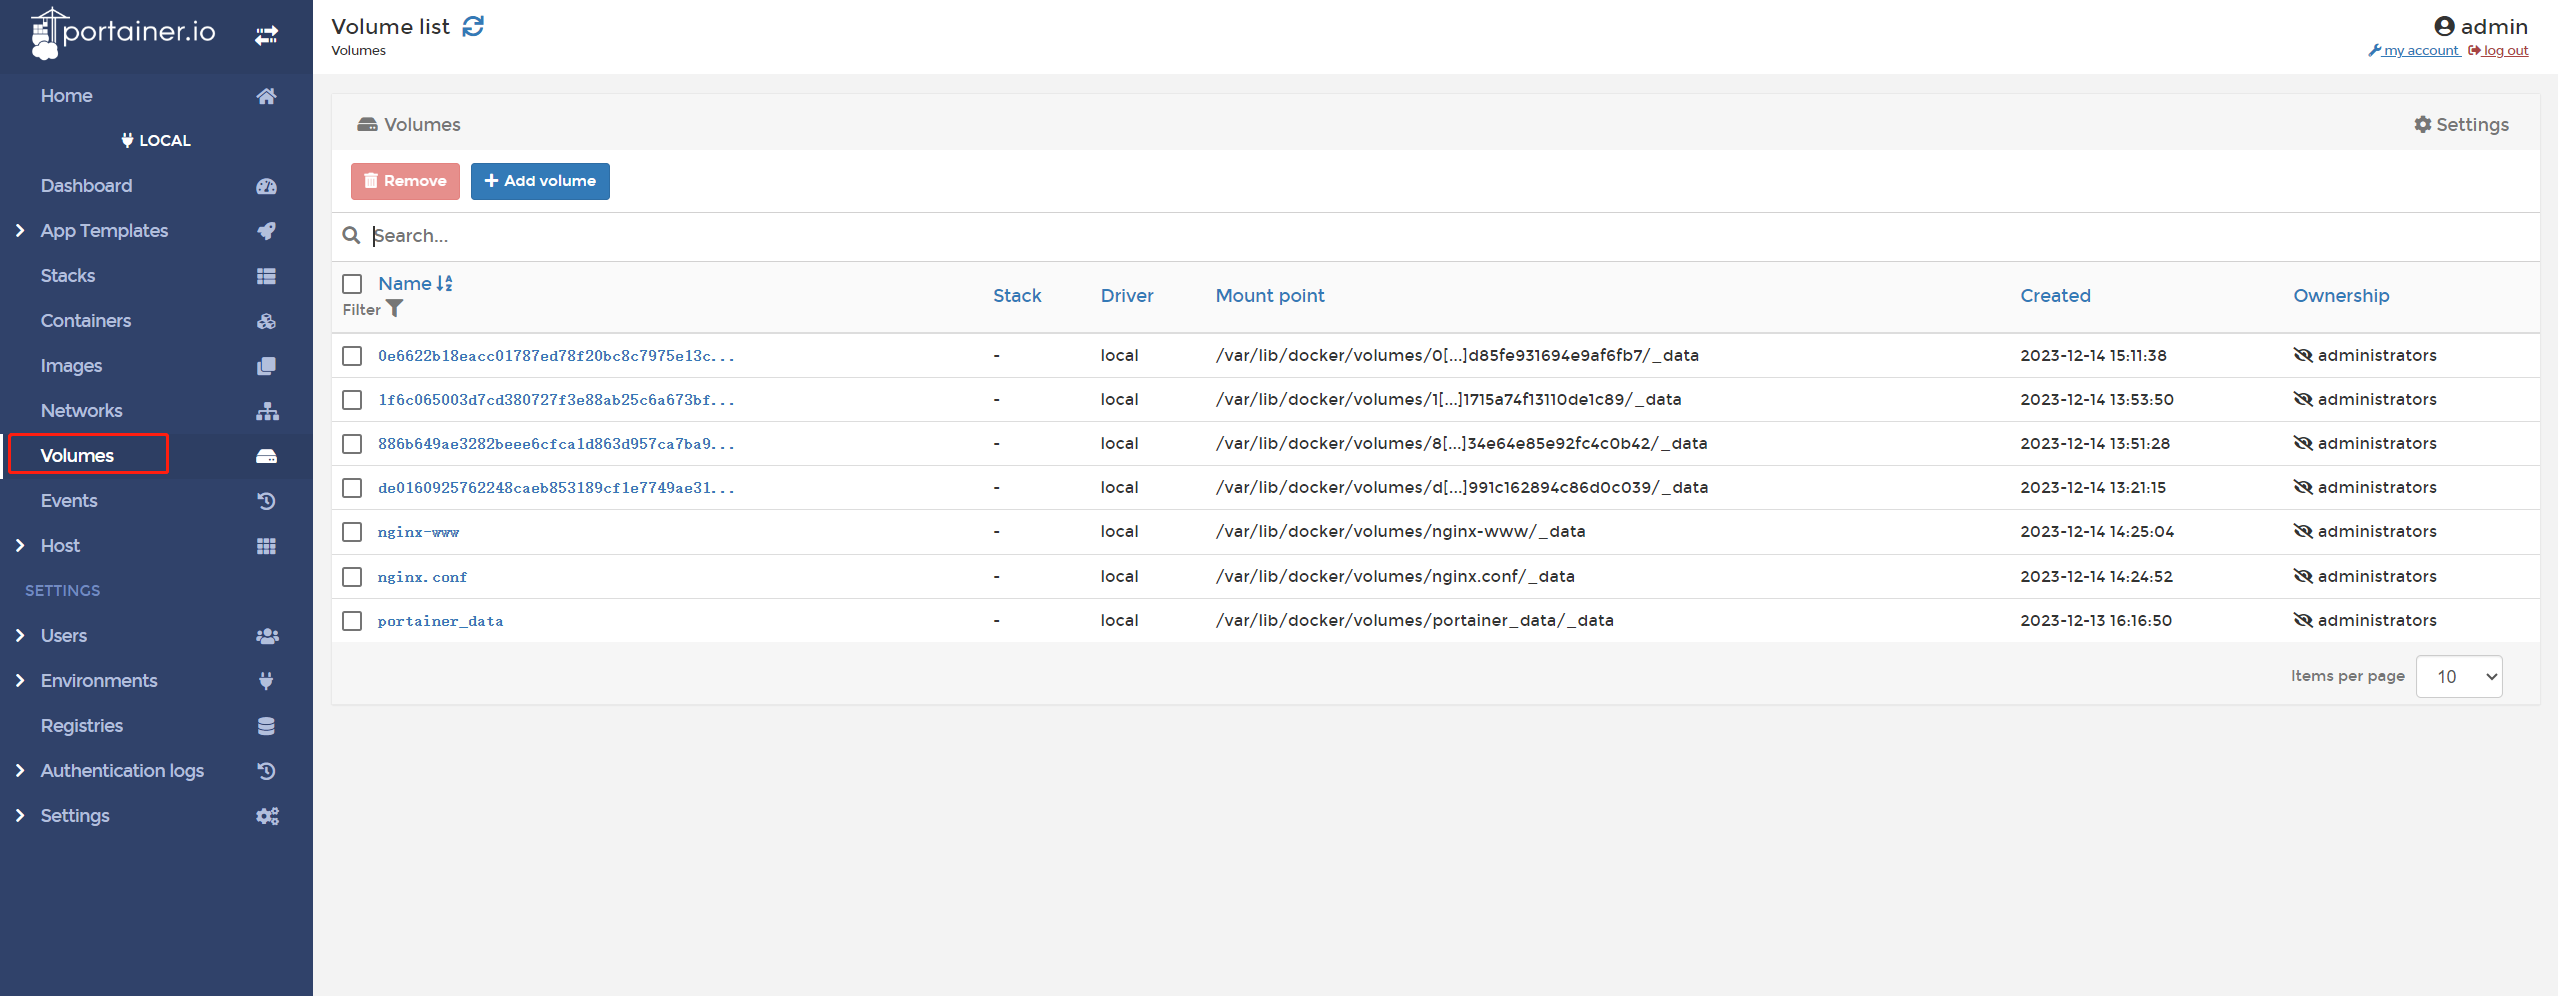Open the nginx.conf volume link
2558x996 pixels.
point(422,577)
